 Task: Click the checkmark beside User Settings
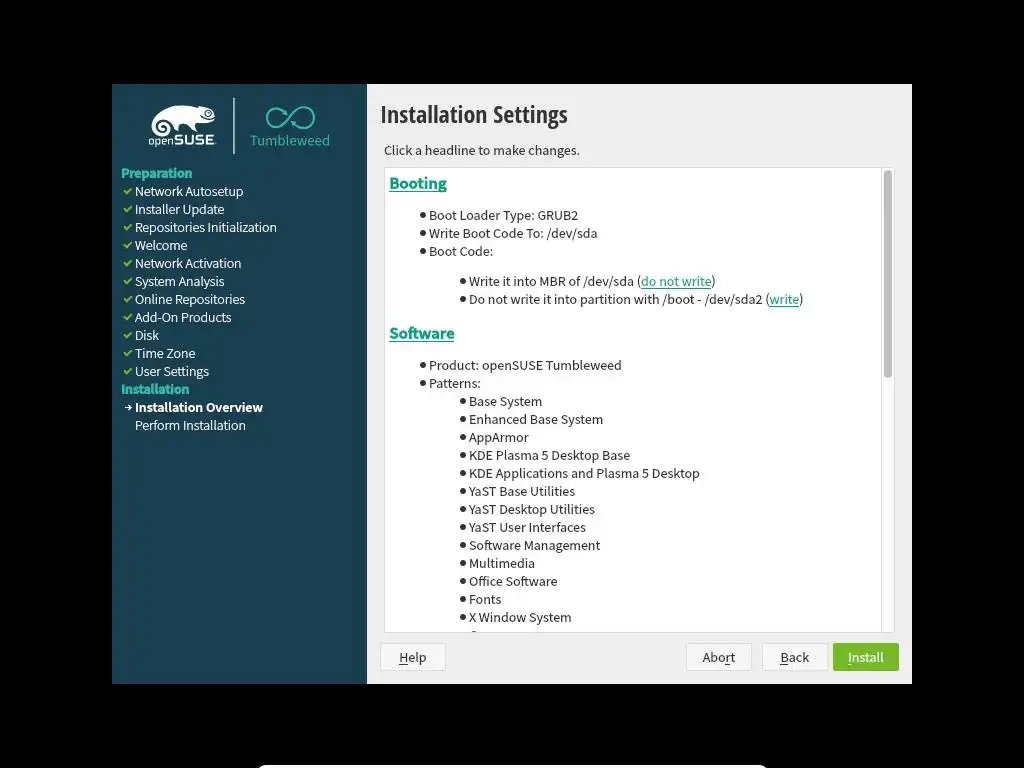[x=128, y=372]
